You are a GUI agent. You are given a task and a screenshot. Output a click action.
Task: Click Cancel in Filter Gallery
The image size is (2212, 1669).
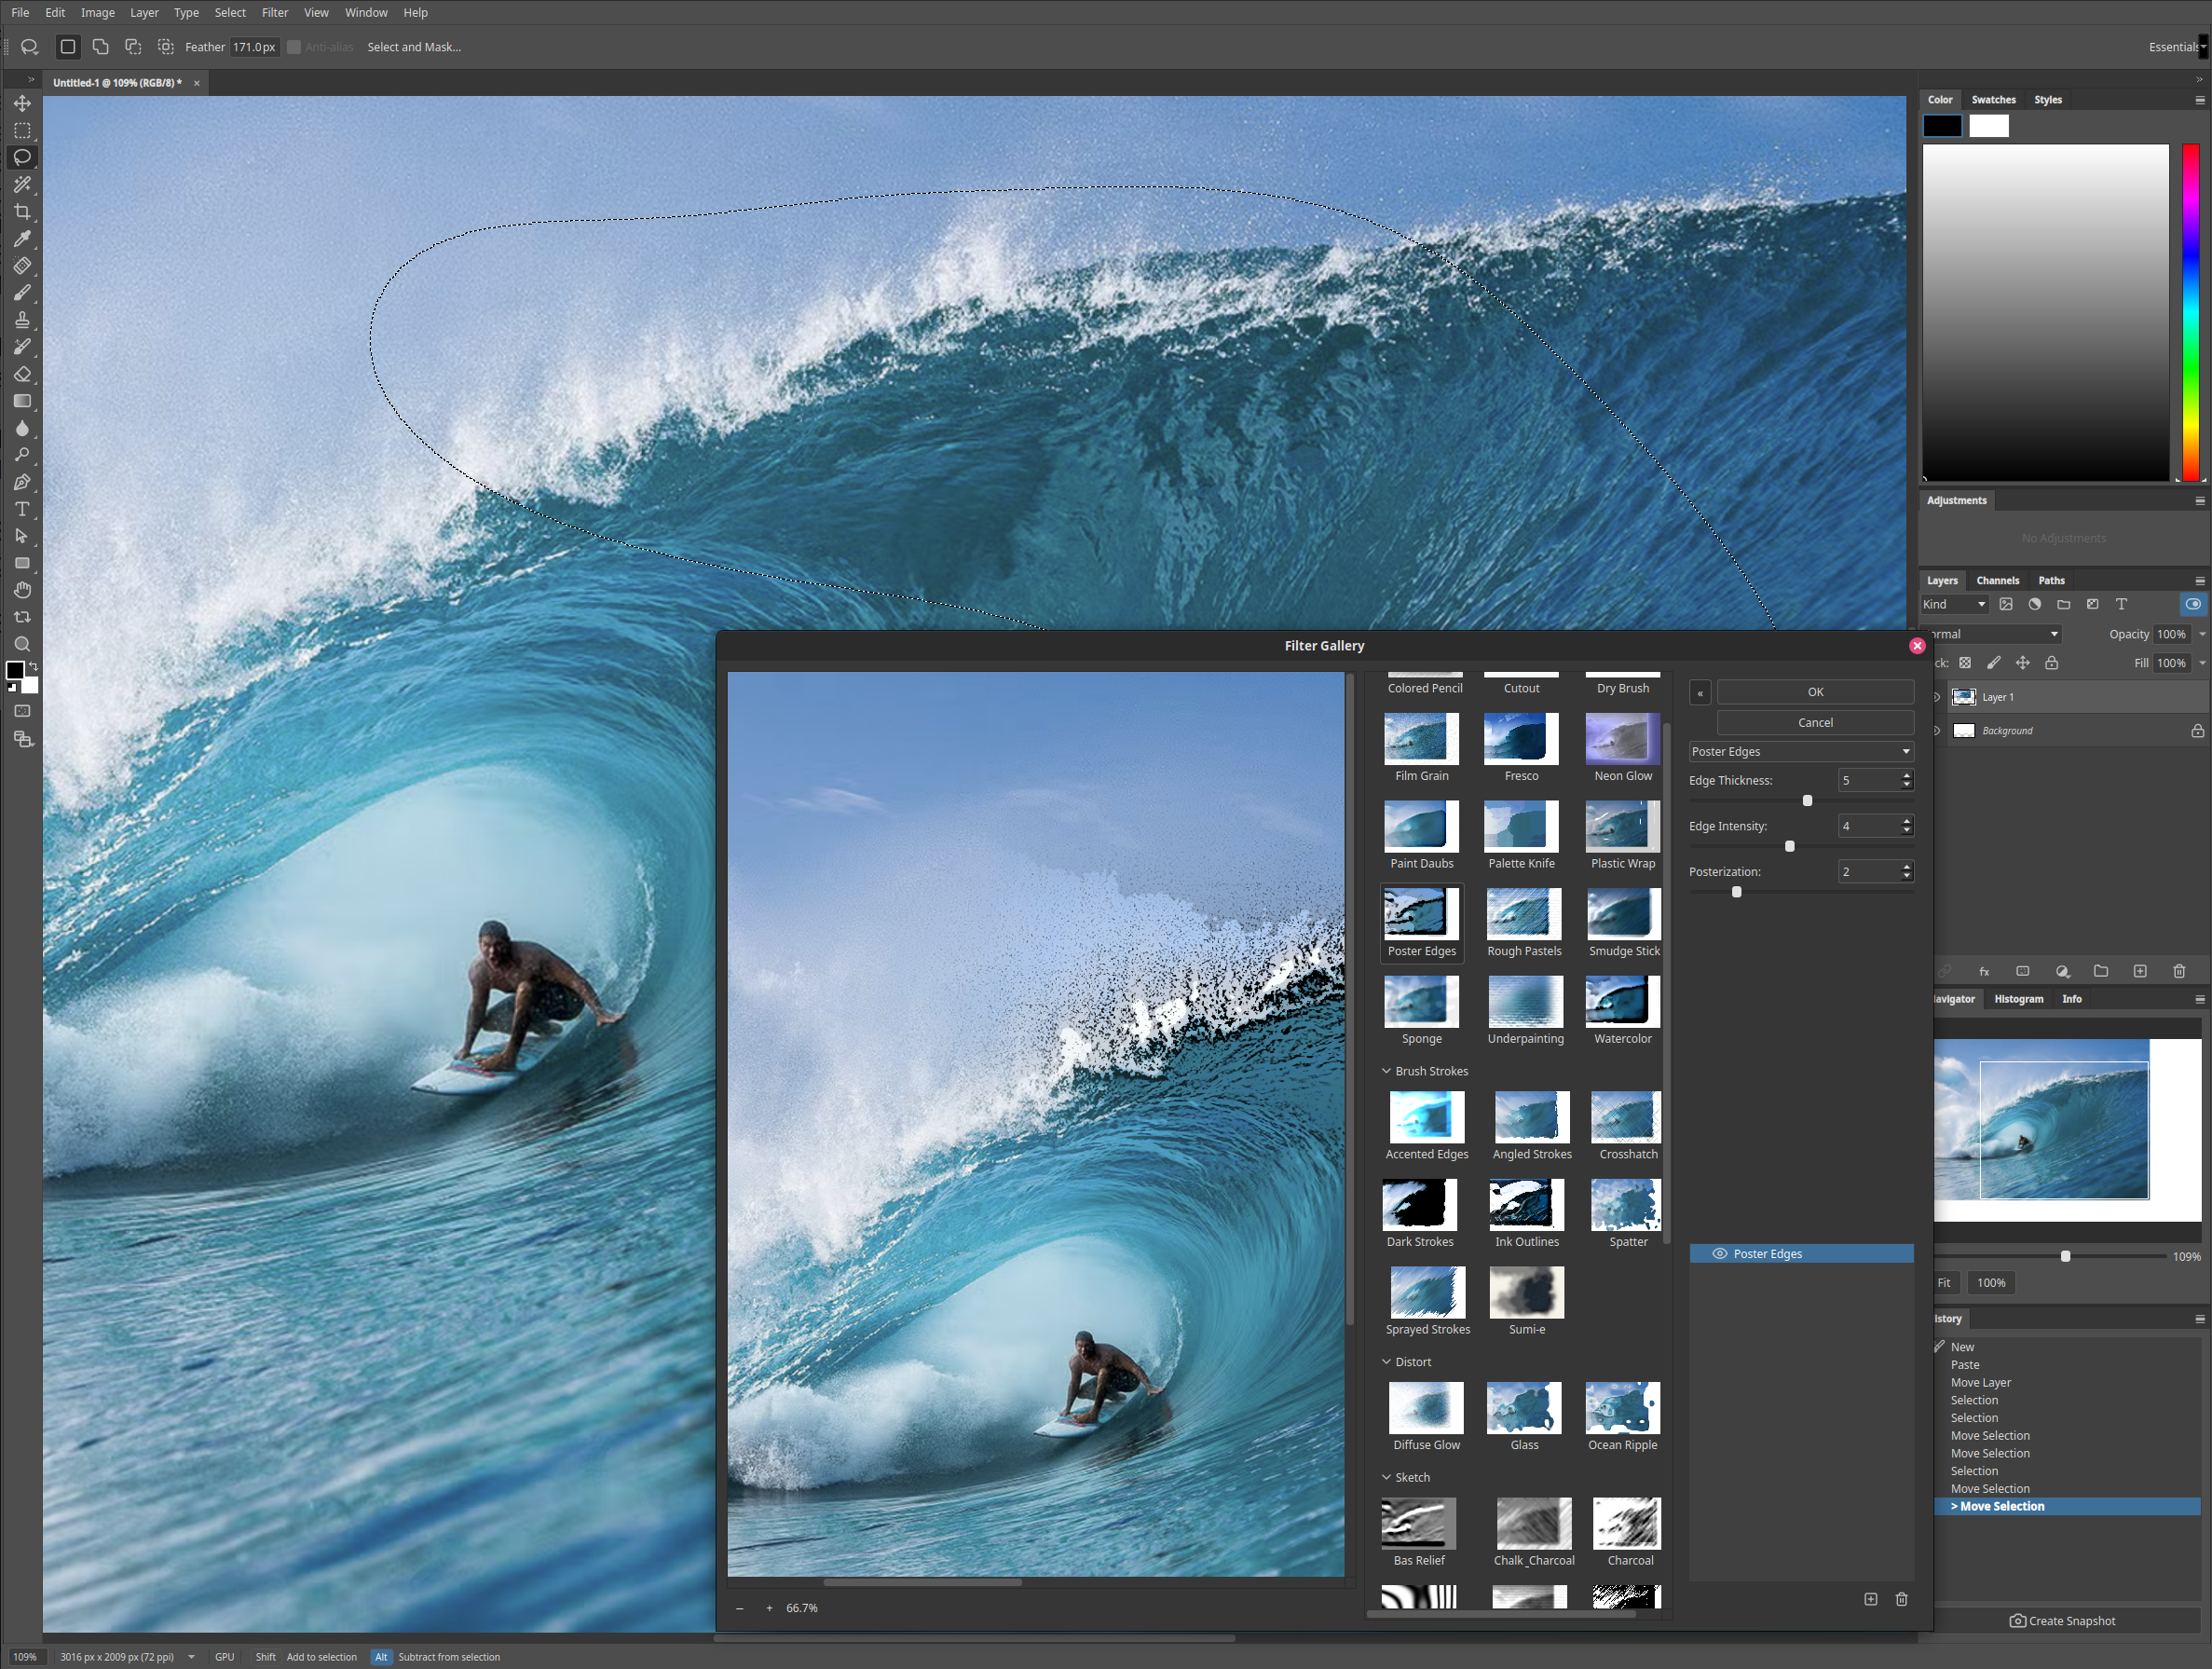1815,723
